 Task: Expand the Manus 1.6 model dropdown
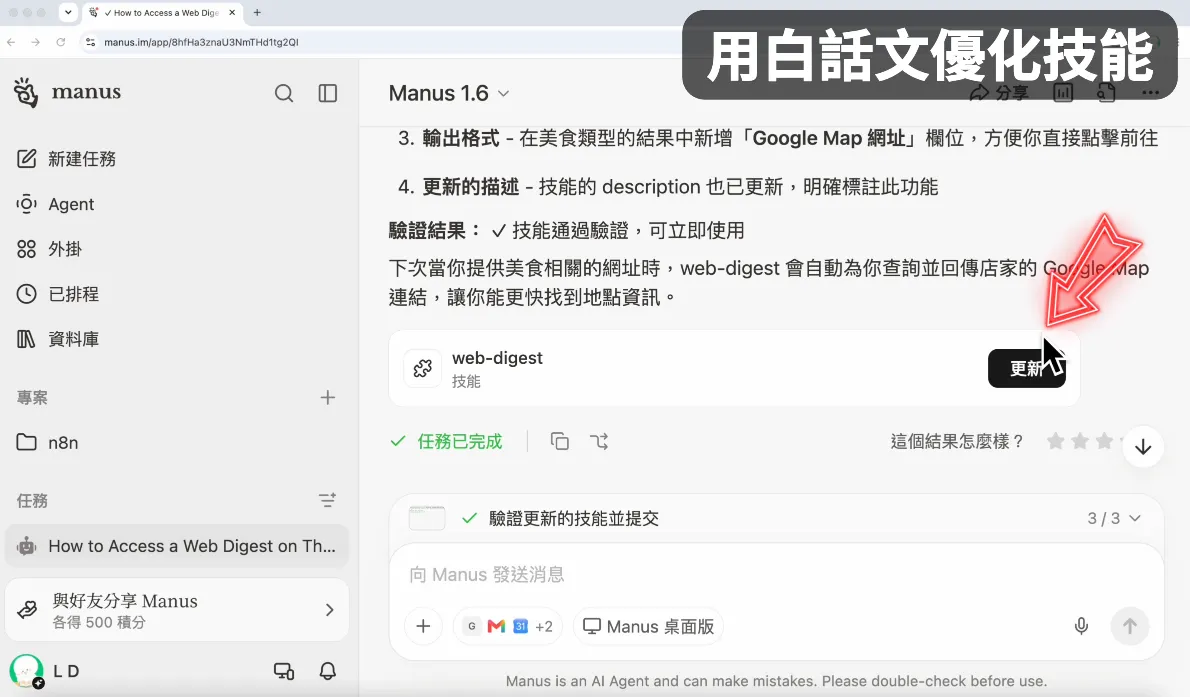pos(449,93)
